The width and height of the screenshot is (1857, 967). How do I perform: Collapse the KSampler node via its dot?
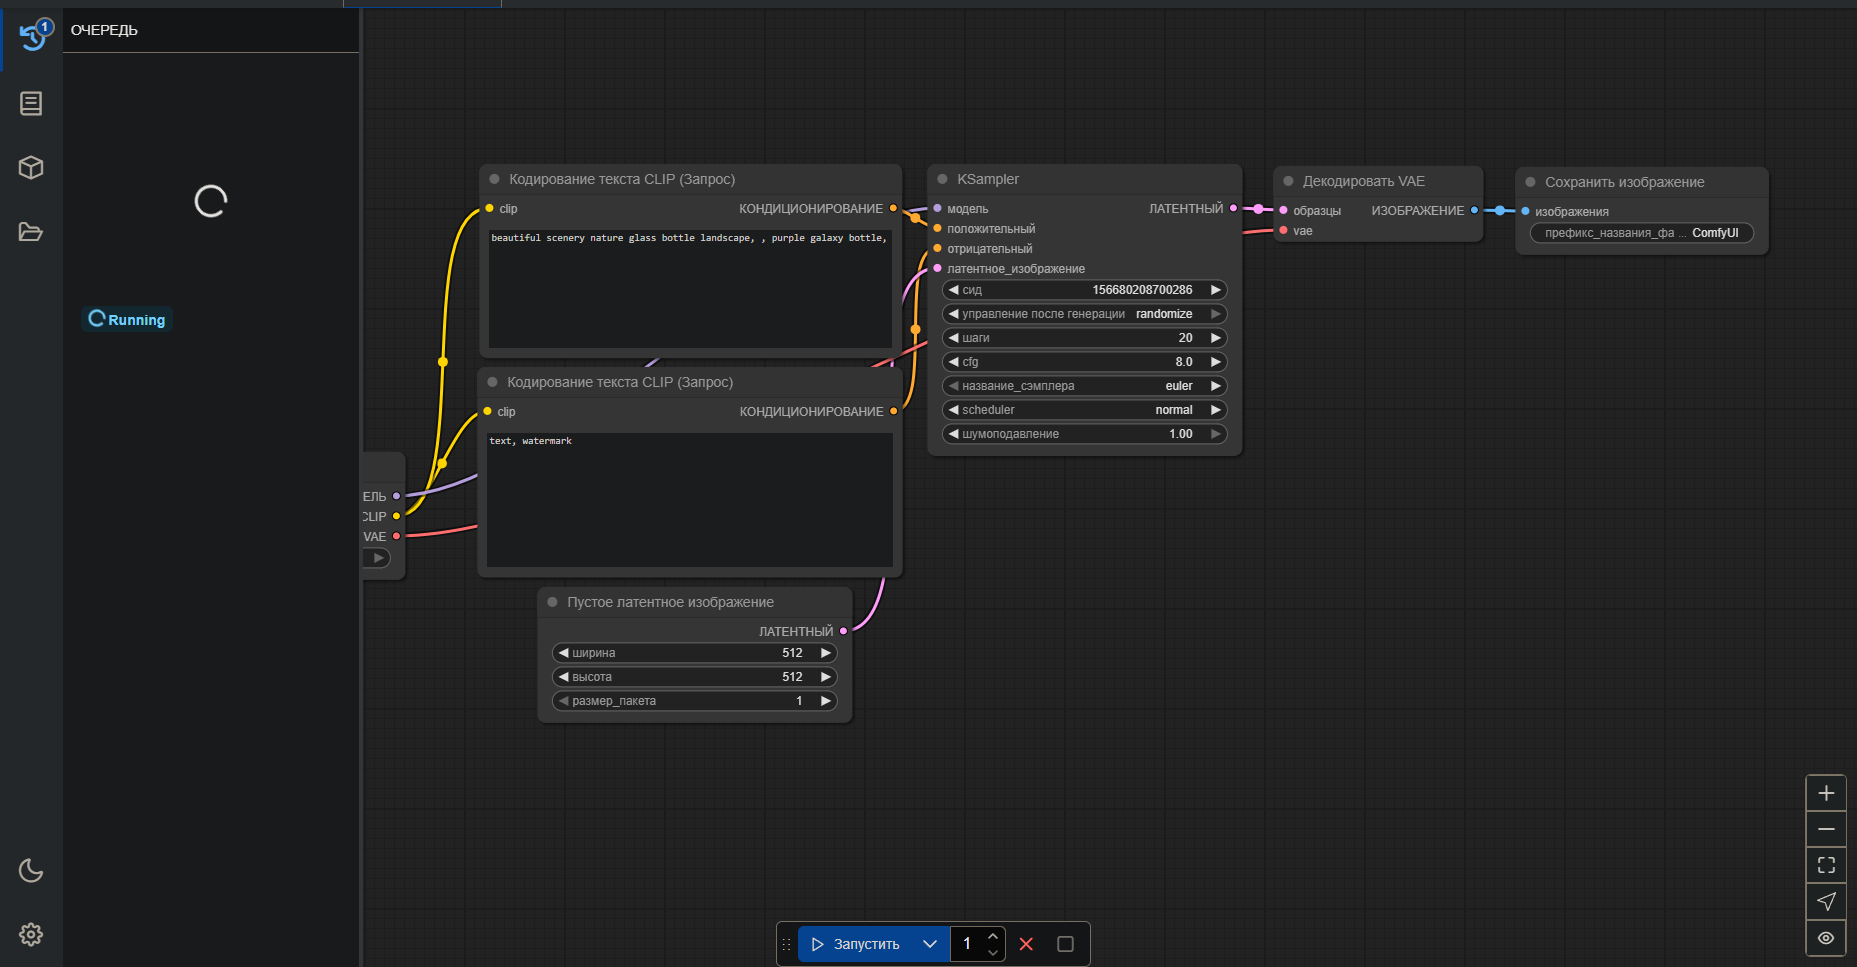point(942,179)
